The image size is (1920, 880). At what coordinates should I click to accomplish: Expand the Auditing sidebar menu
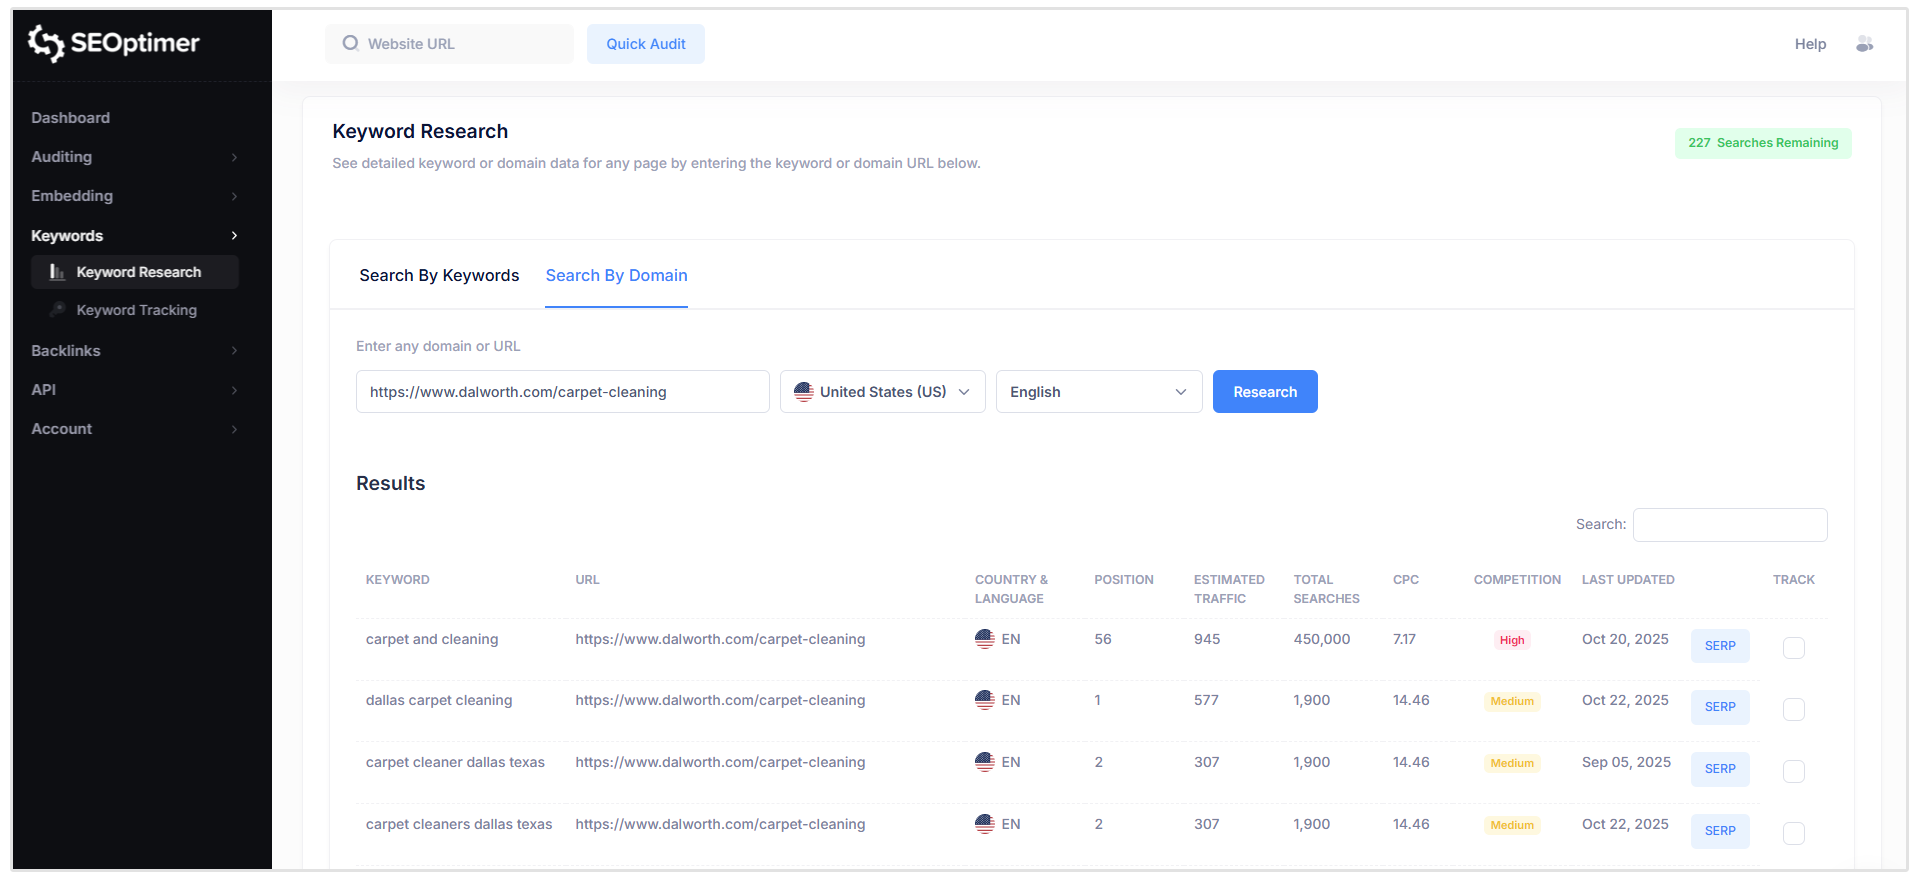point(134,157)
